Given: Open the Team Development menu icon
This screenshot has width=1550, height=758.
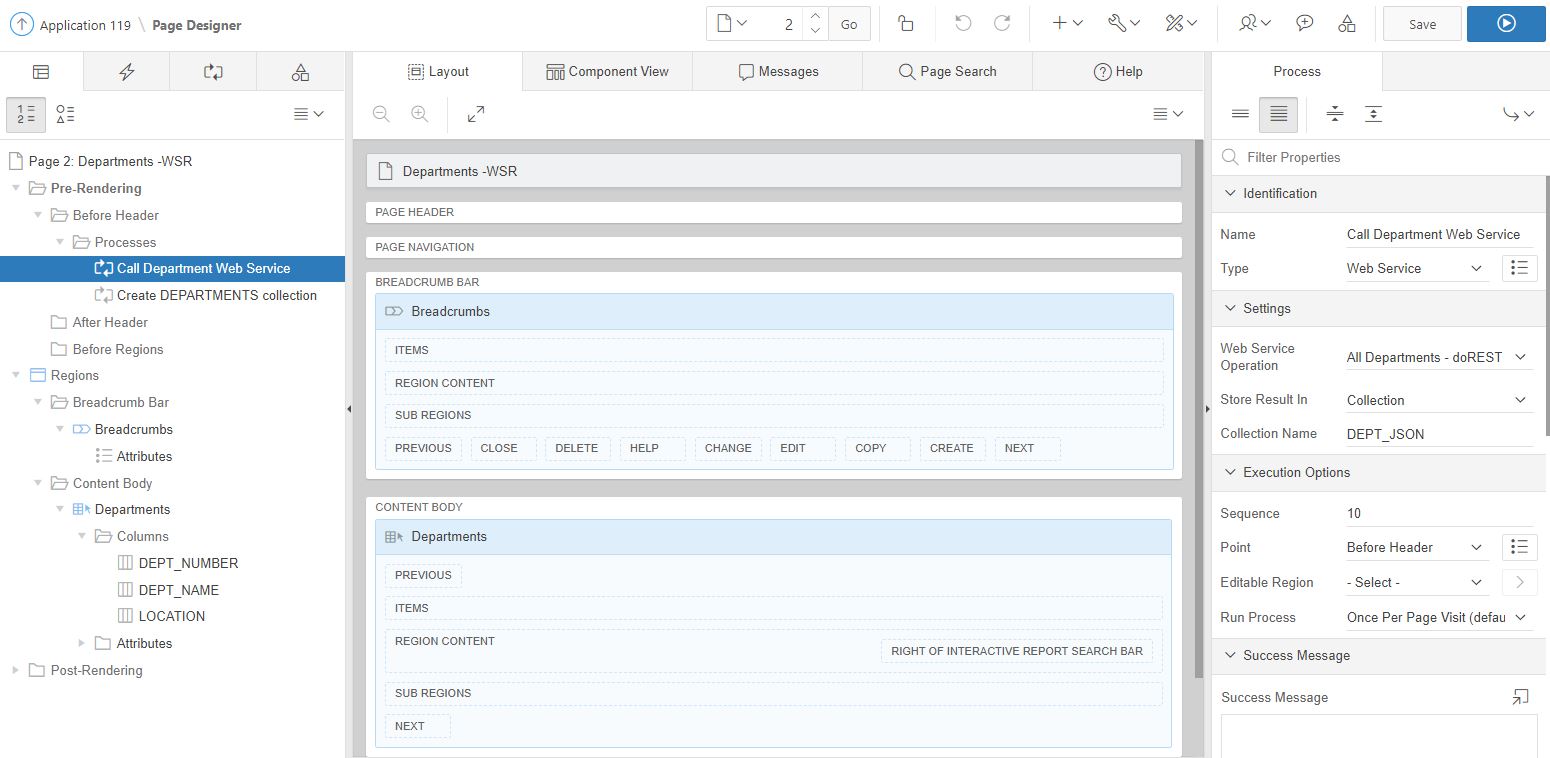Looking at the screenshot, I should click(x=1255, y=24).
